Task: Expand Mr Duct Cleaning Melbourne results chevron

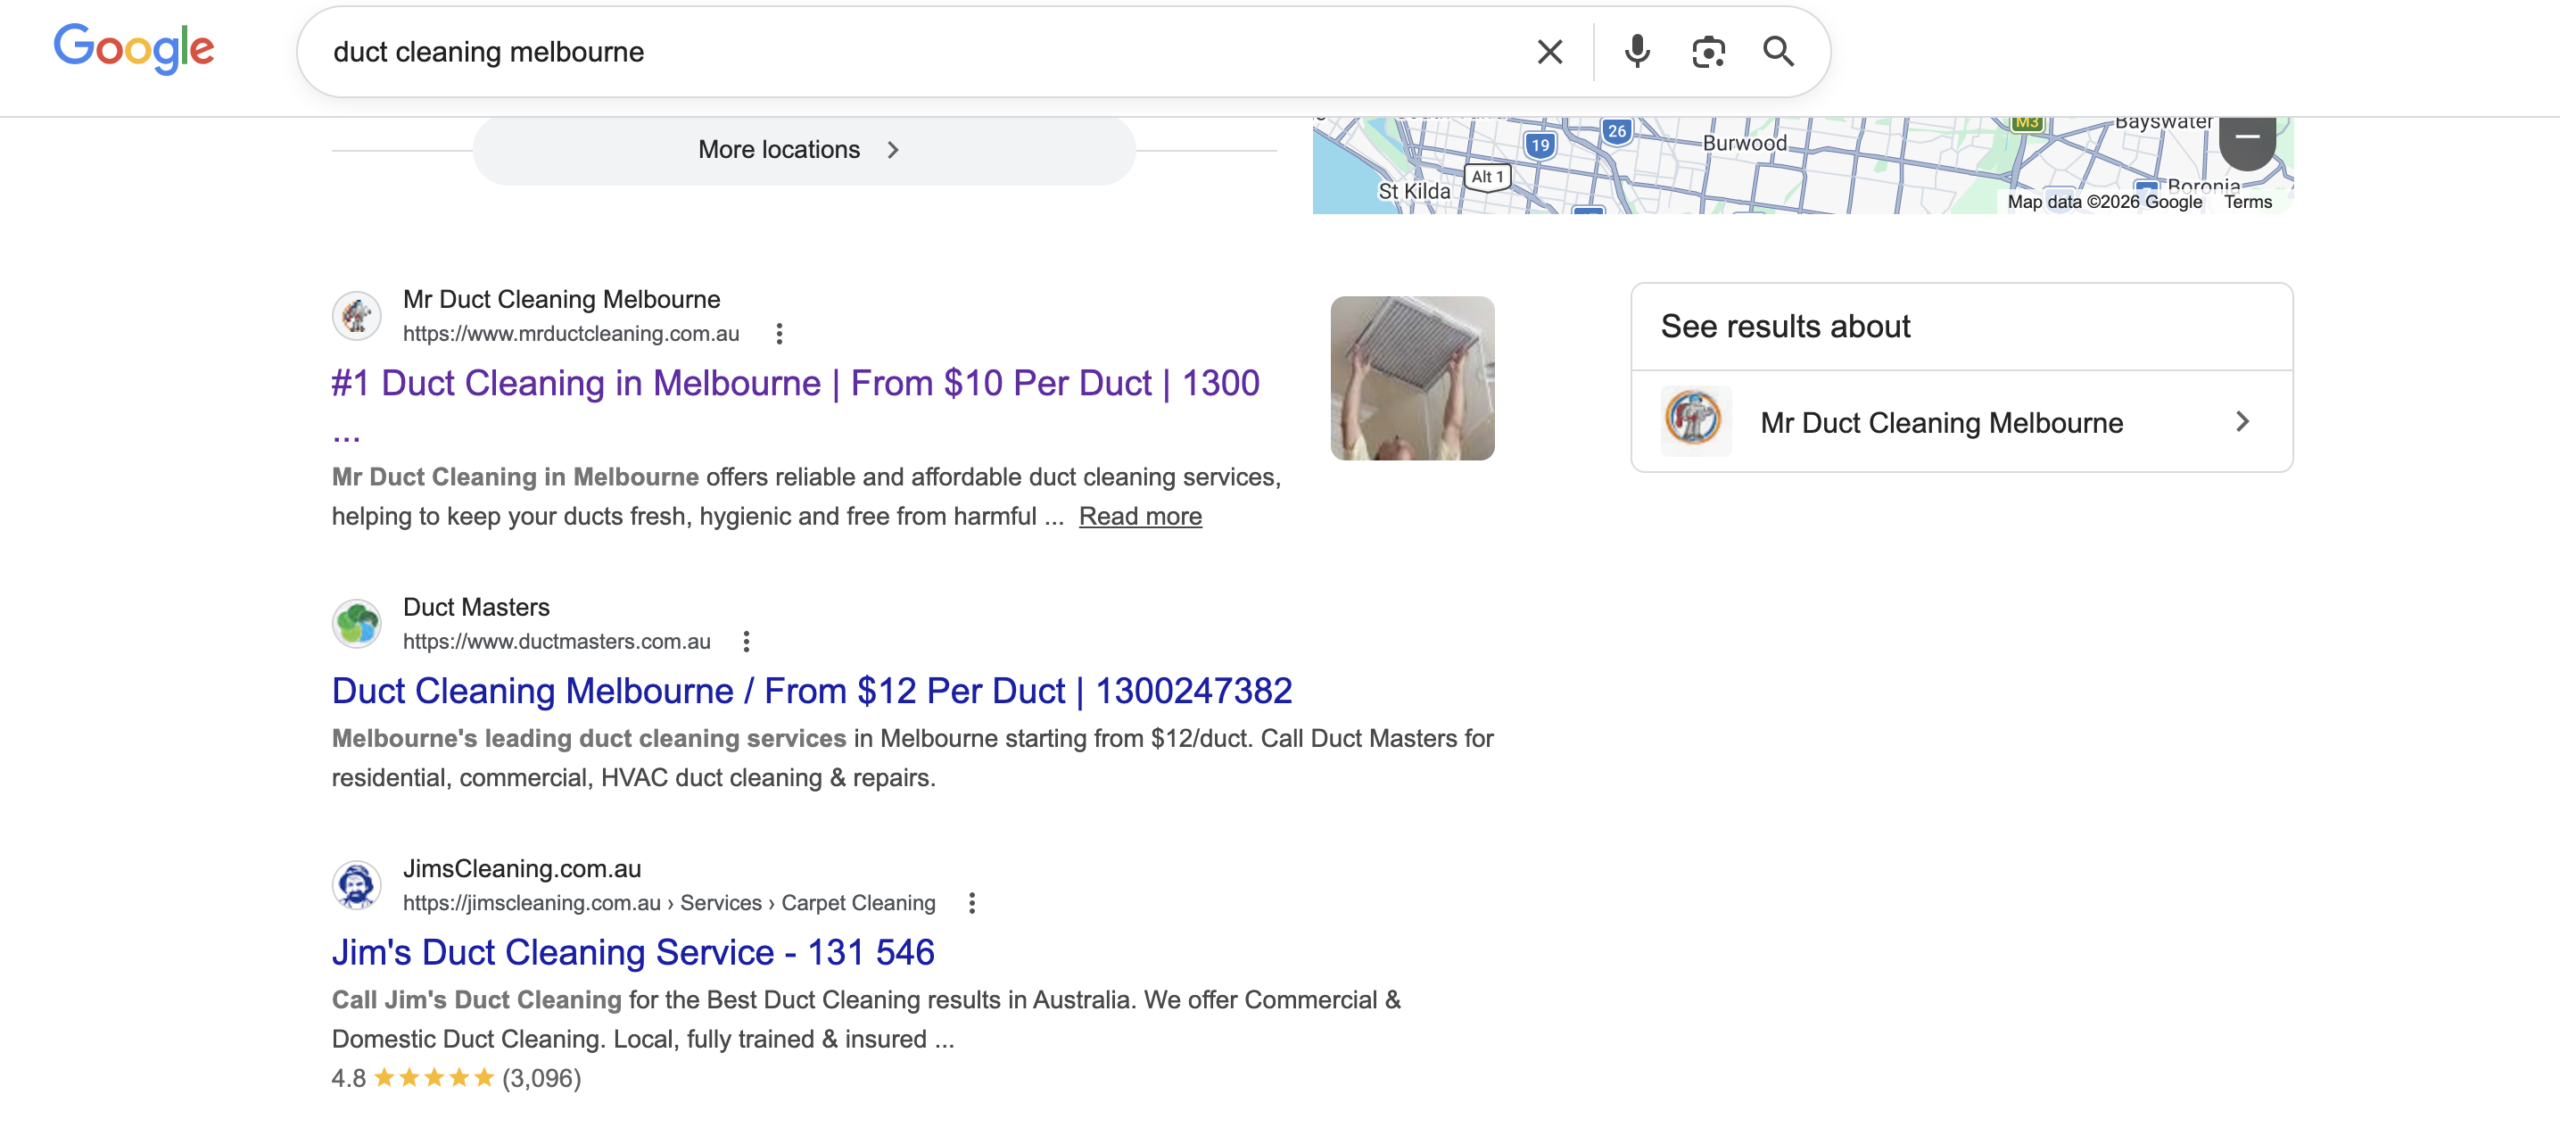Action: (x=2242, y=422)
